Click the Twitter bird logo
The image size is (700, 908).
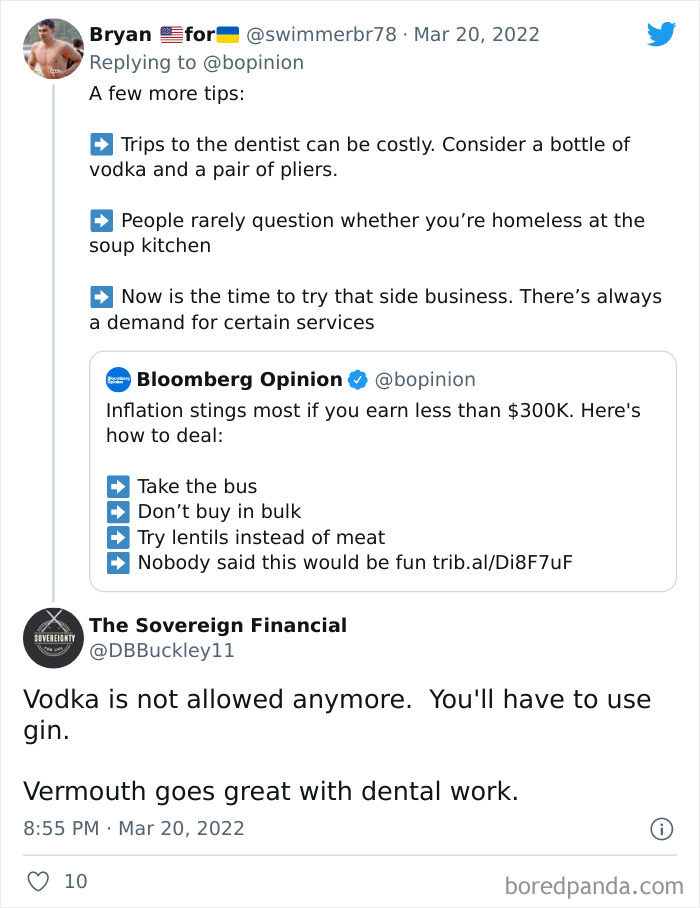(x=662, y=33)
